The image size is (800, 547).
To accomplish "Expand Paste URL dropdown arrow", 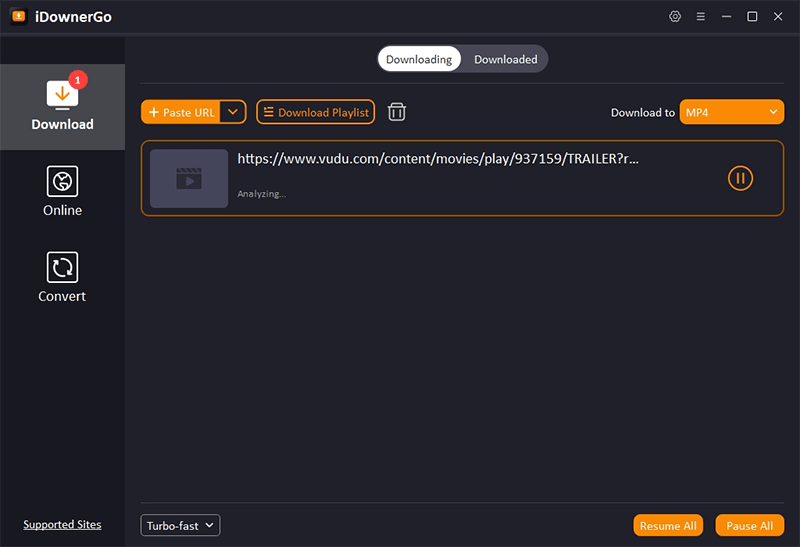I will click(x=233, y=112).
